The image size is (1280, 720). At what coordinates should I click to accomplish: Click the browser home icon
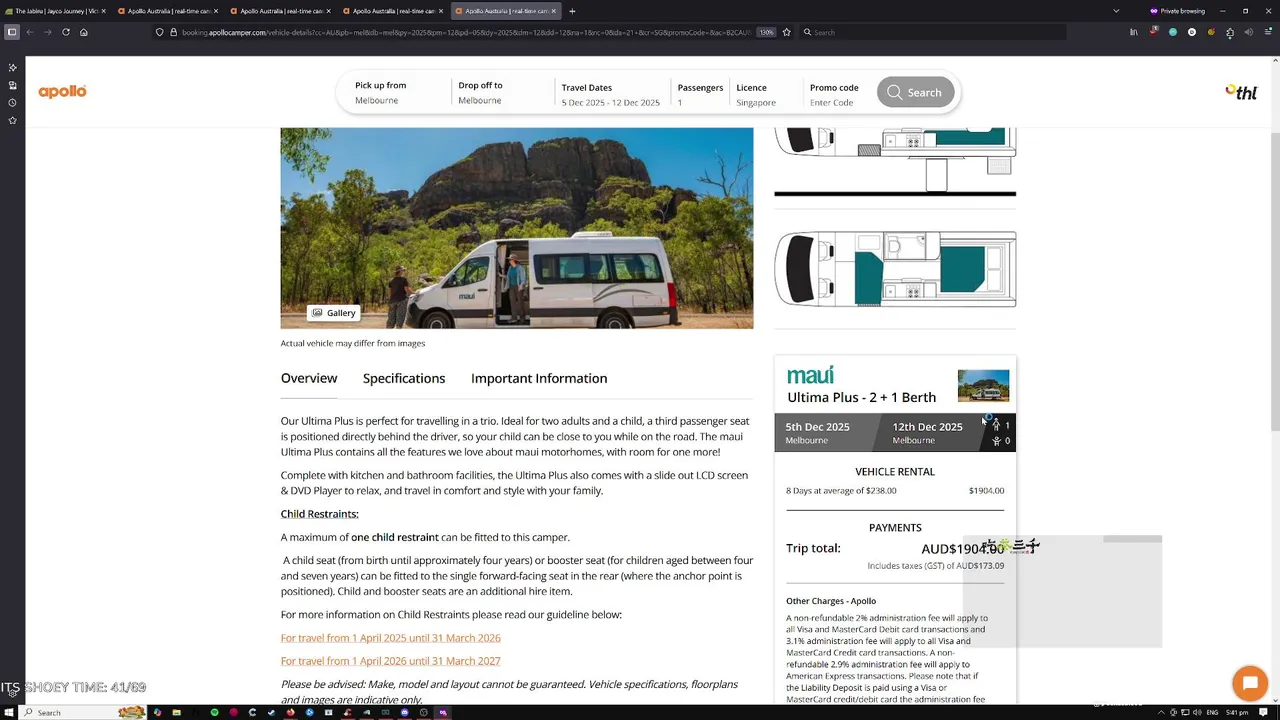point(84,32)
